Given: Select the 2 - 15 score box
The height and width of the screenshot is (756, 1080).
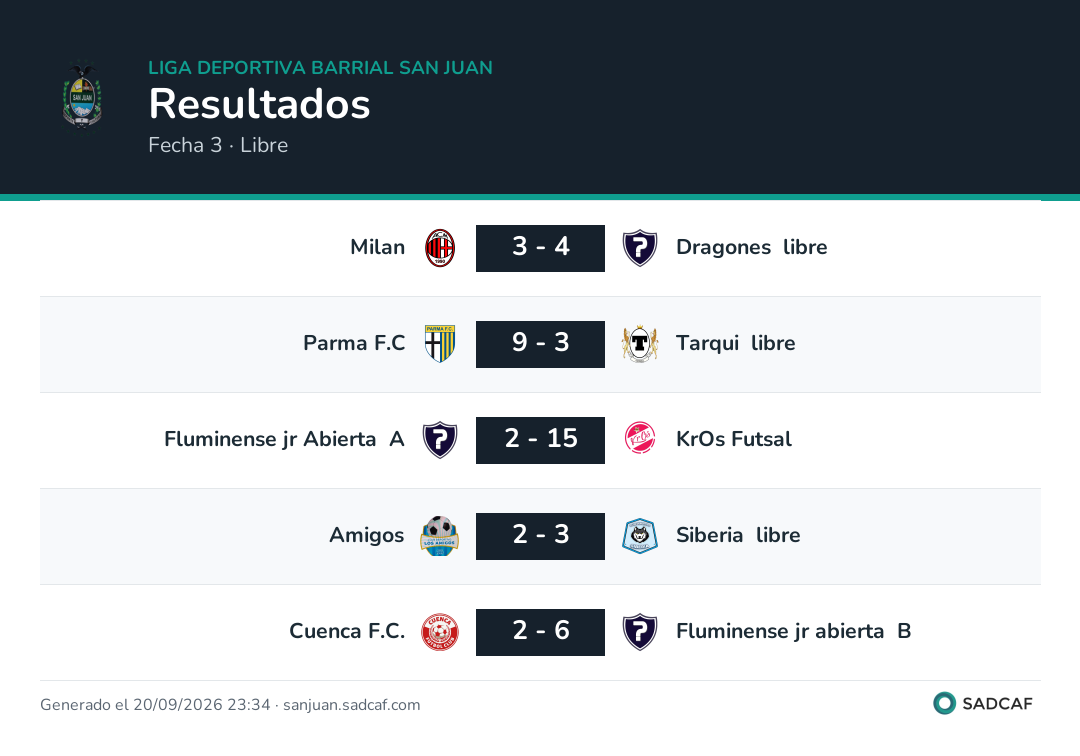Looking at the screenshot, I should 541,440.
